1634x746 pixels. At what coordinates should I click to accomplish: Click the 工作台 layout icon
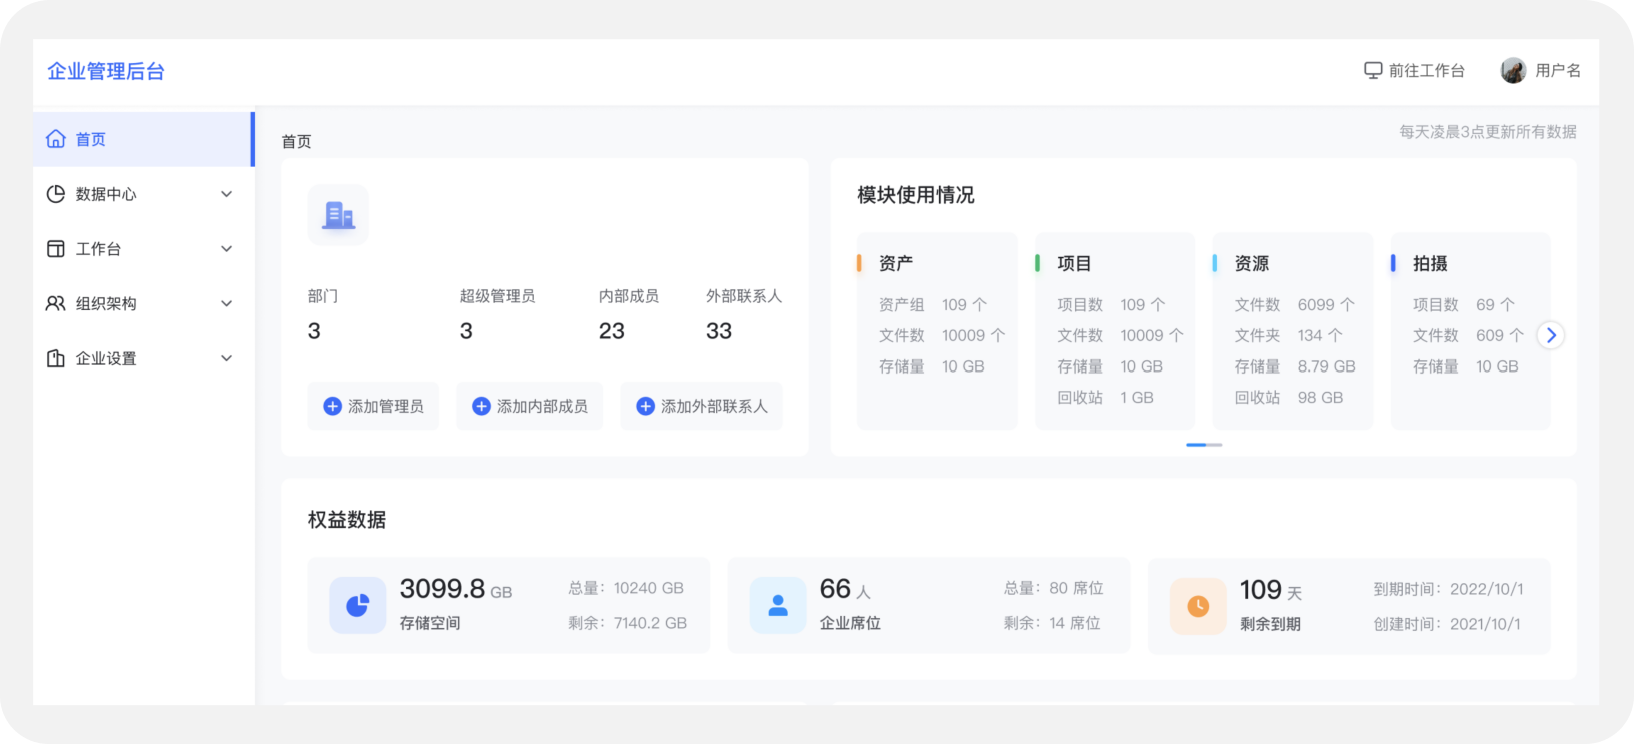click(x=56, y=249)
